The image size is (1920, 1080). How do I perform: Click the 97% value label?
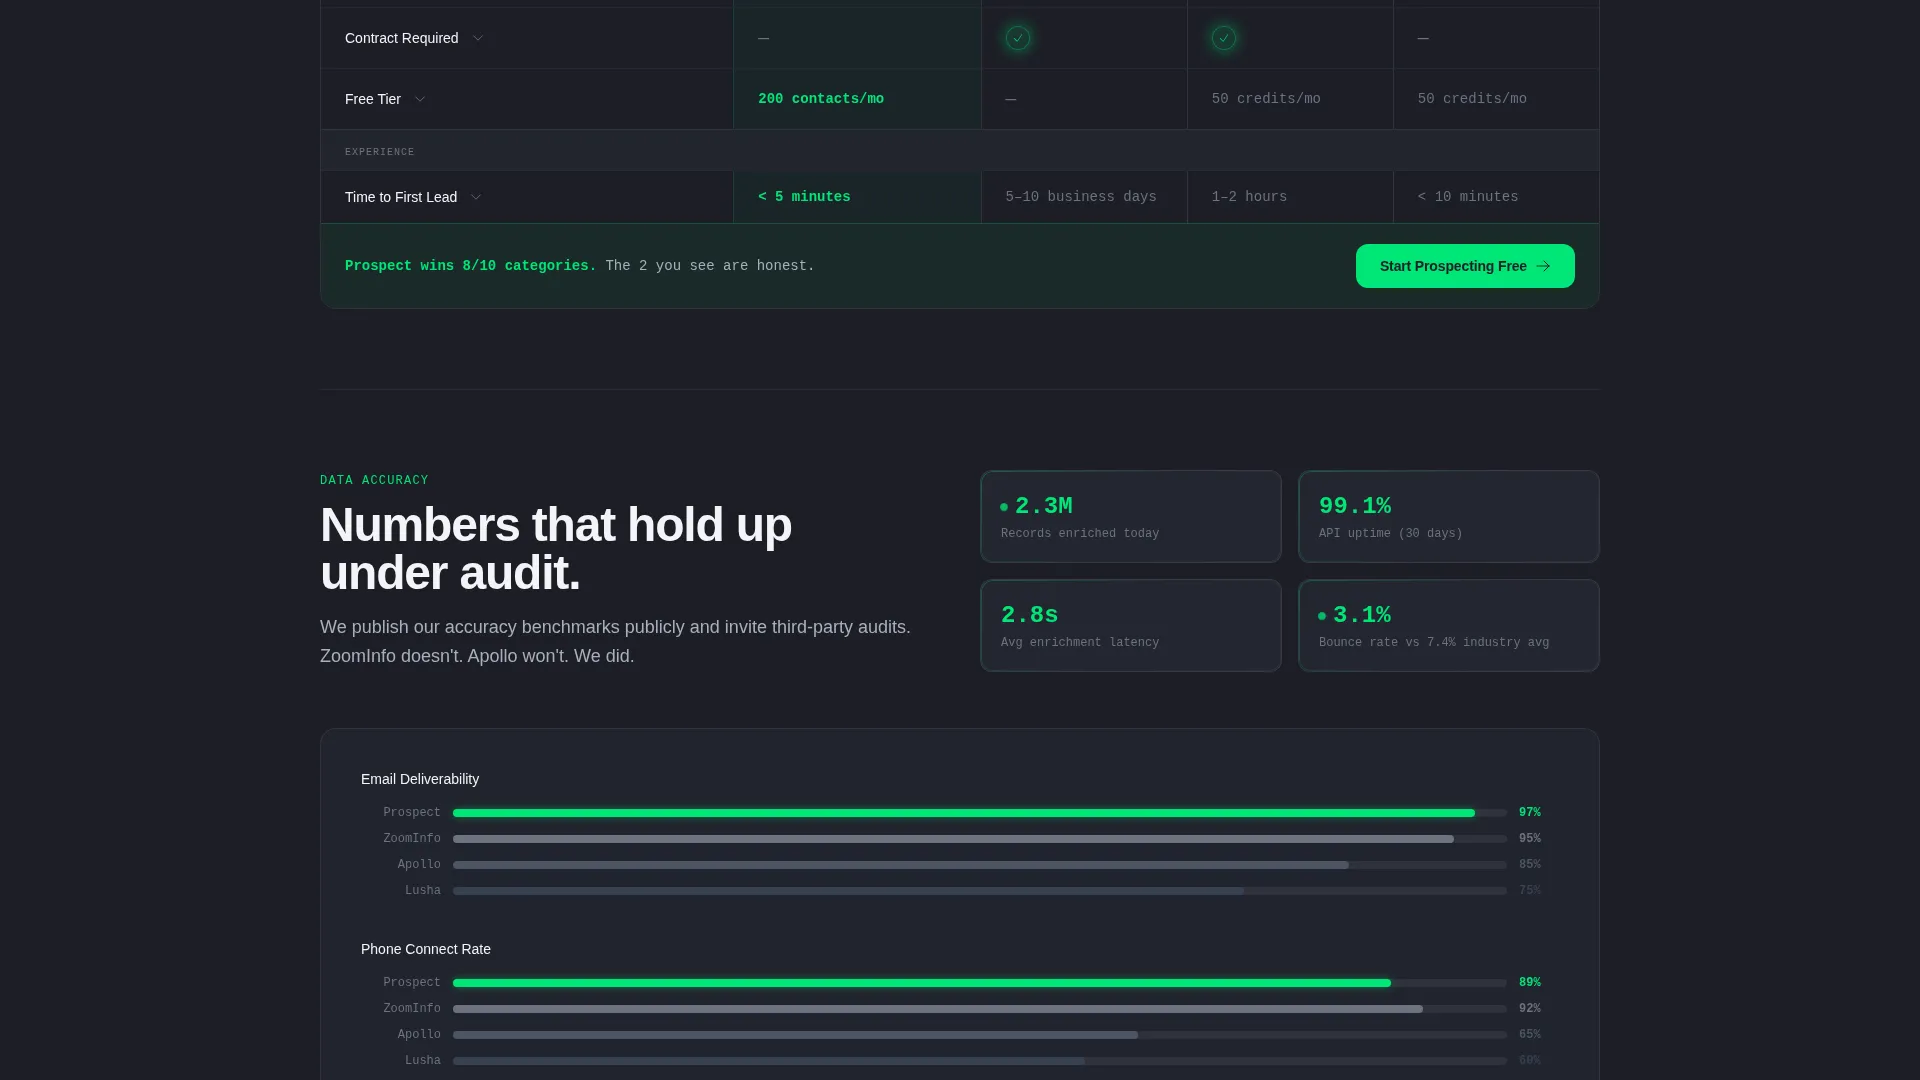coord(1530,813)
